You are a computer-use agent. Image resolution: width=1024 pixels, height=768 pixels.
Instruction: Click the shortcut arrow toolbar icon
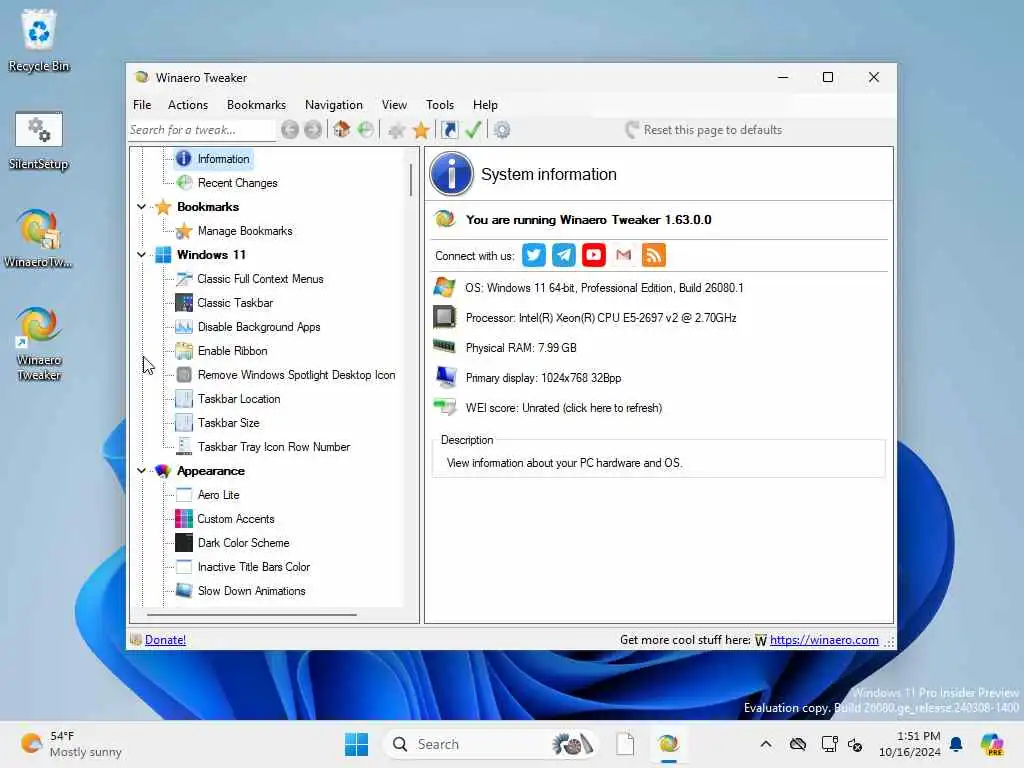coord(450,130)
